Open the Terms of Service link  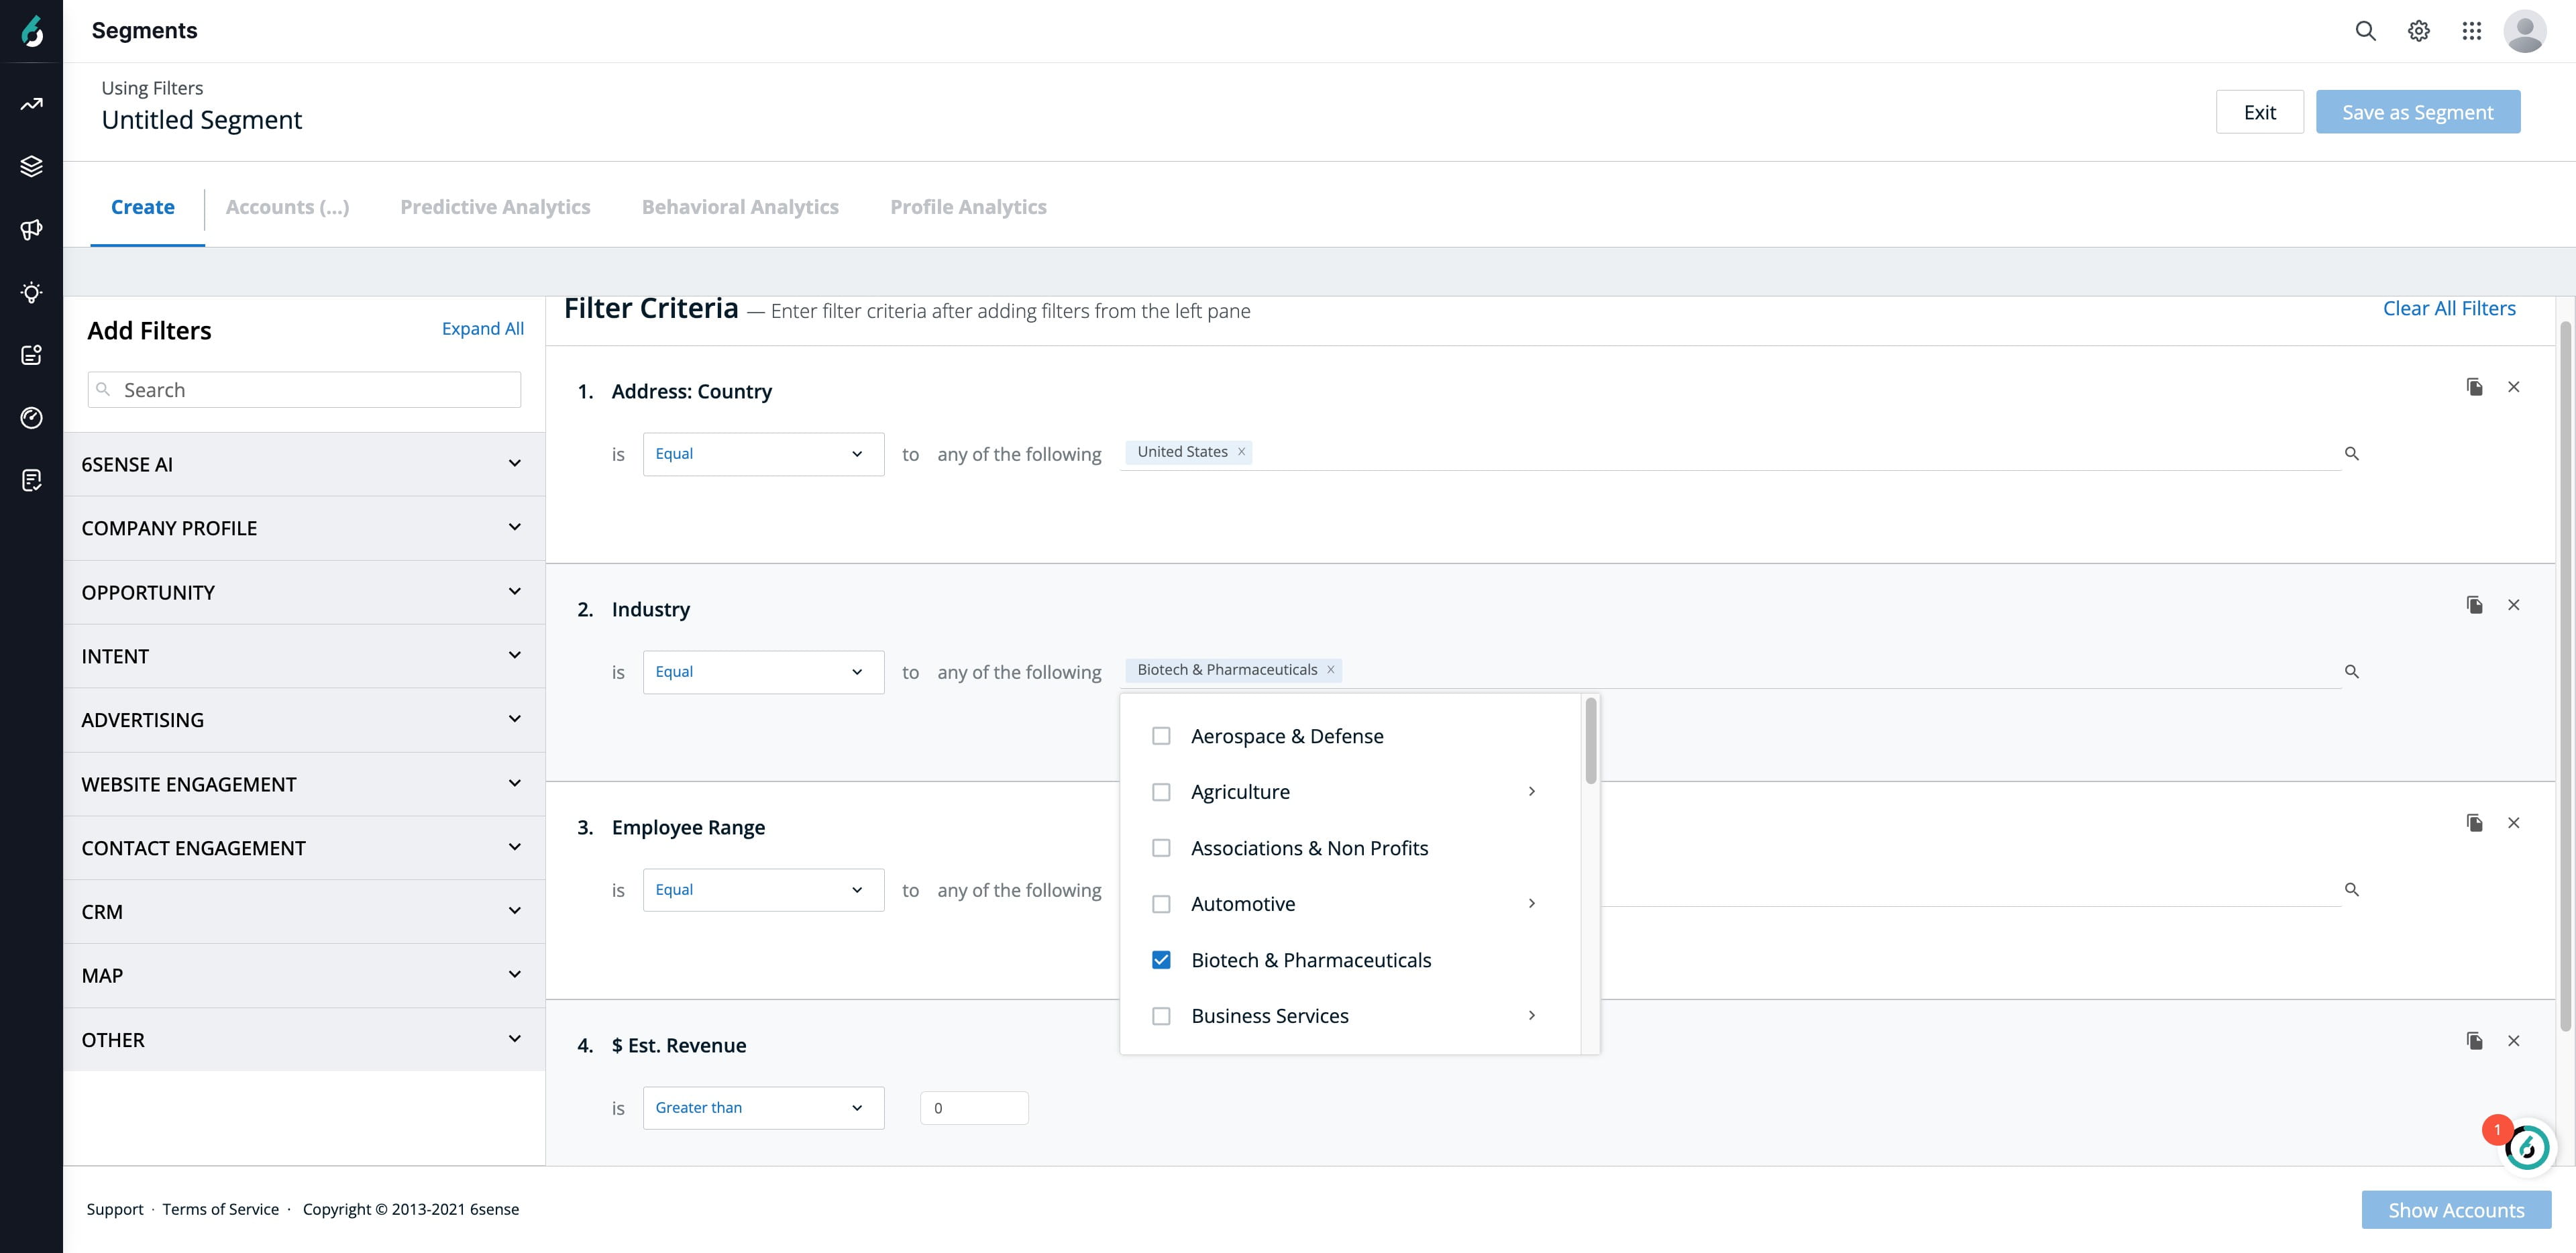click(x=221, y=1209)
